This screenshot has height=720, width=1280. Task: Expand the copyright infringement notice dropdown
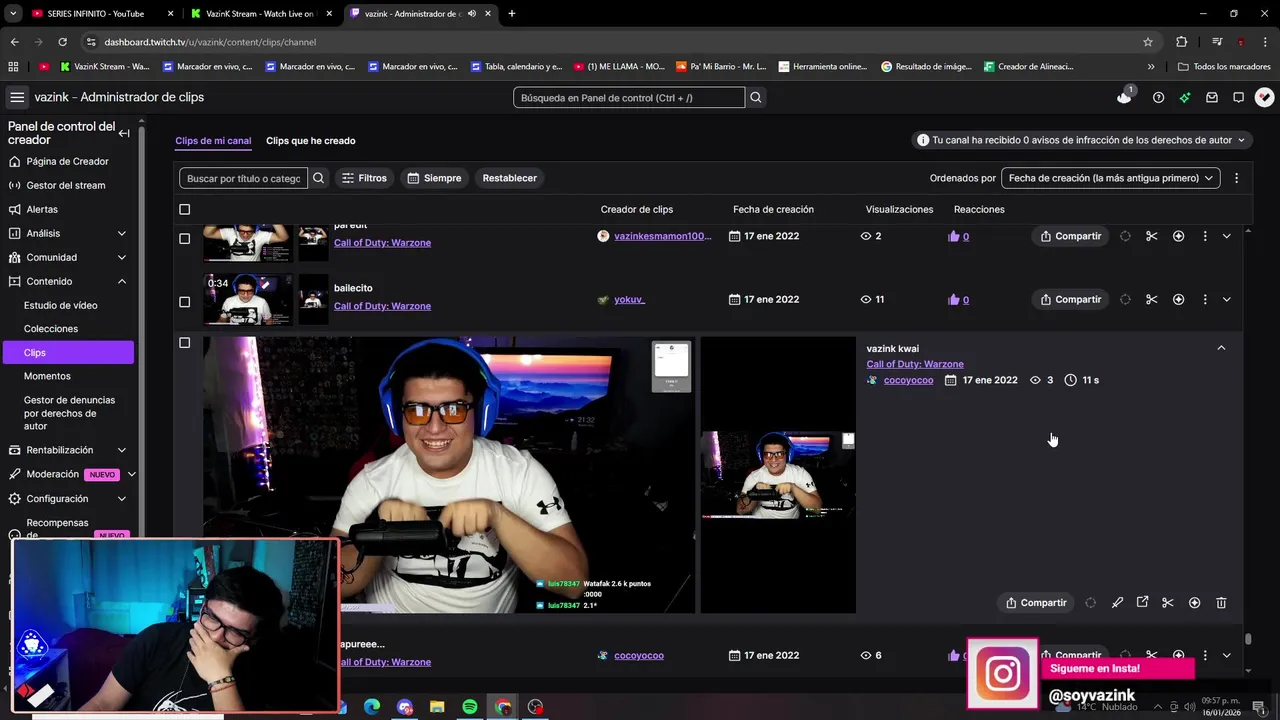point(1082,140)
